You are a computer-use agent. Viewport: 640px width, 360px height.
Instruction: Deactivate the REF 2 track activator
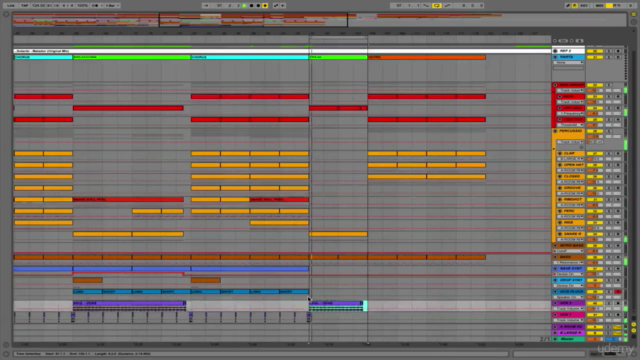[x=595, y=51]
